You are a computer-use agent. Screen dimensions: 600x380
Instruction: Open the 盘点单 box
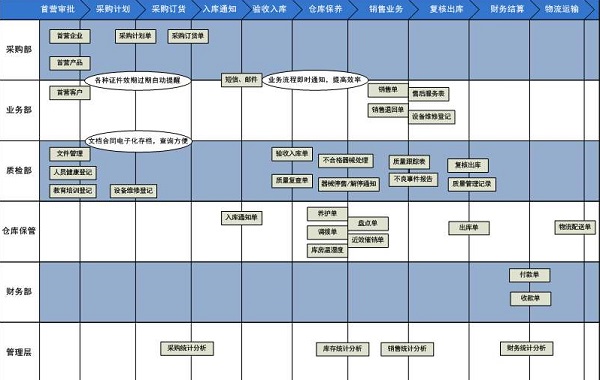click(x=368, y=223)
